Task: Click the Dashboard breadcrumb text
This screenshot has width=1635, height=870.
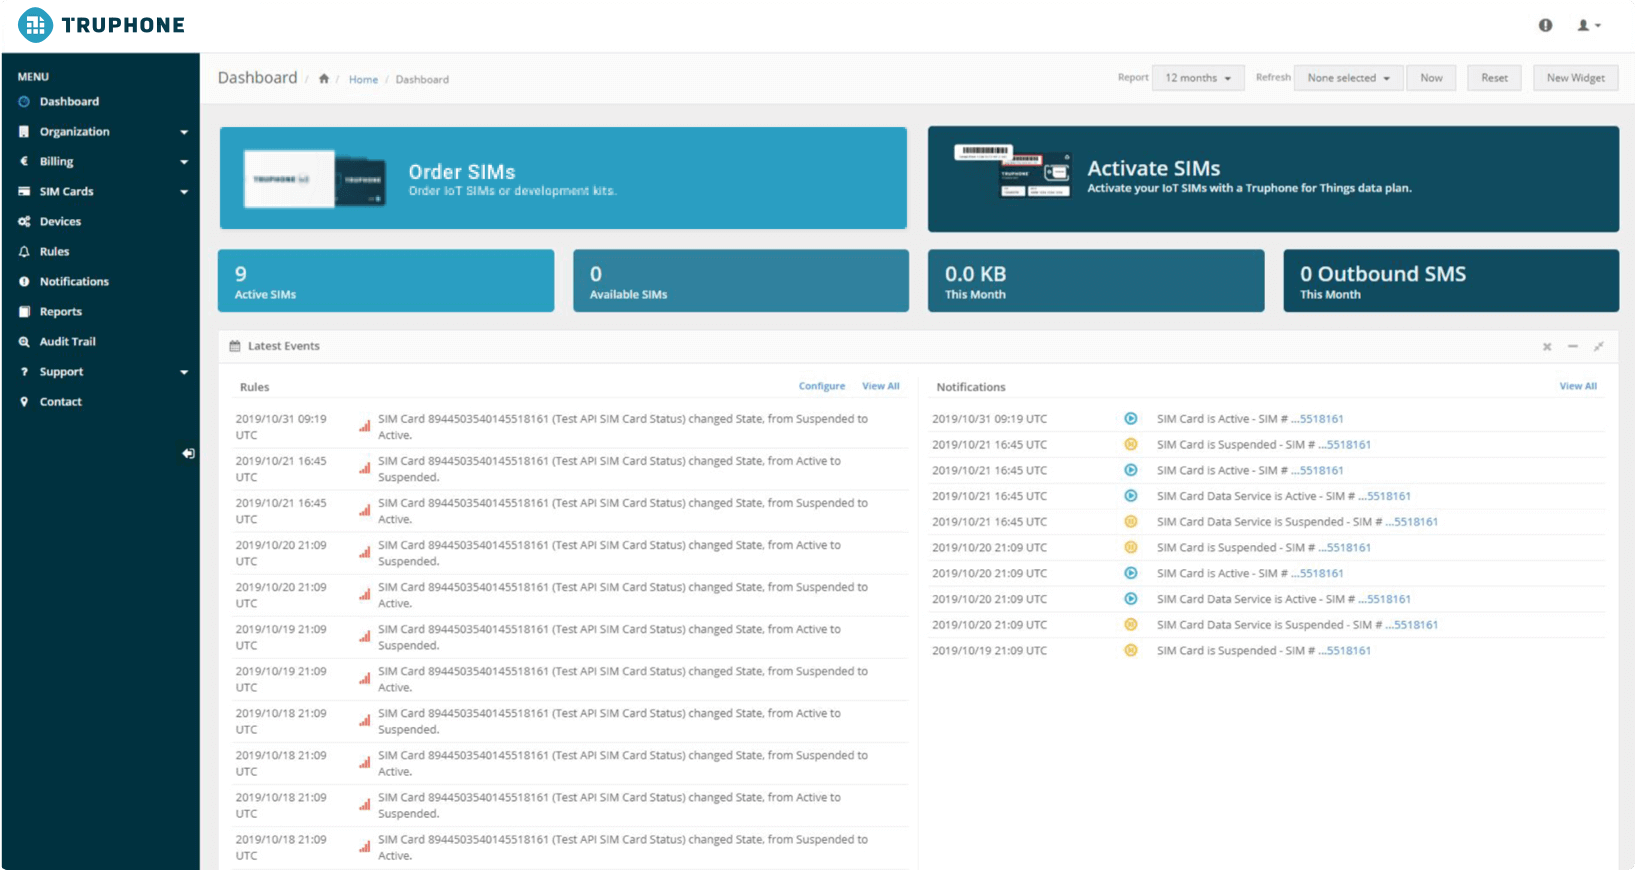Action: [422, 80]
